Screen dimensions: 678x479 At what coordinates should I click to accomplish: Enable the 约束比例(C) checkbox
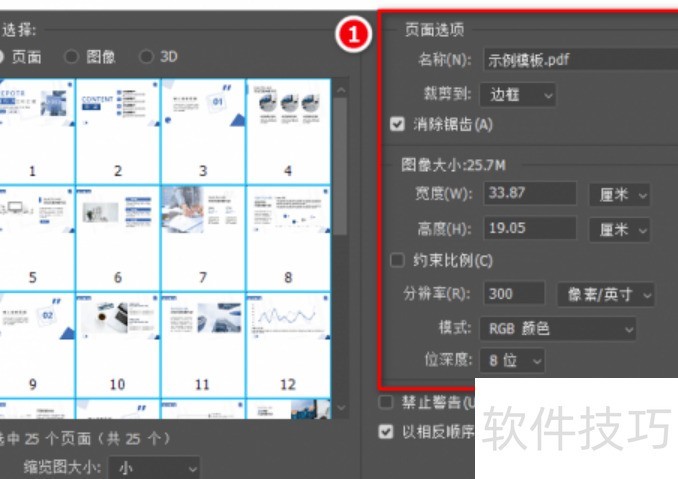[397, 260]
